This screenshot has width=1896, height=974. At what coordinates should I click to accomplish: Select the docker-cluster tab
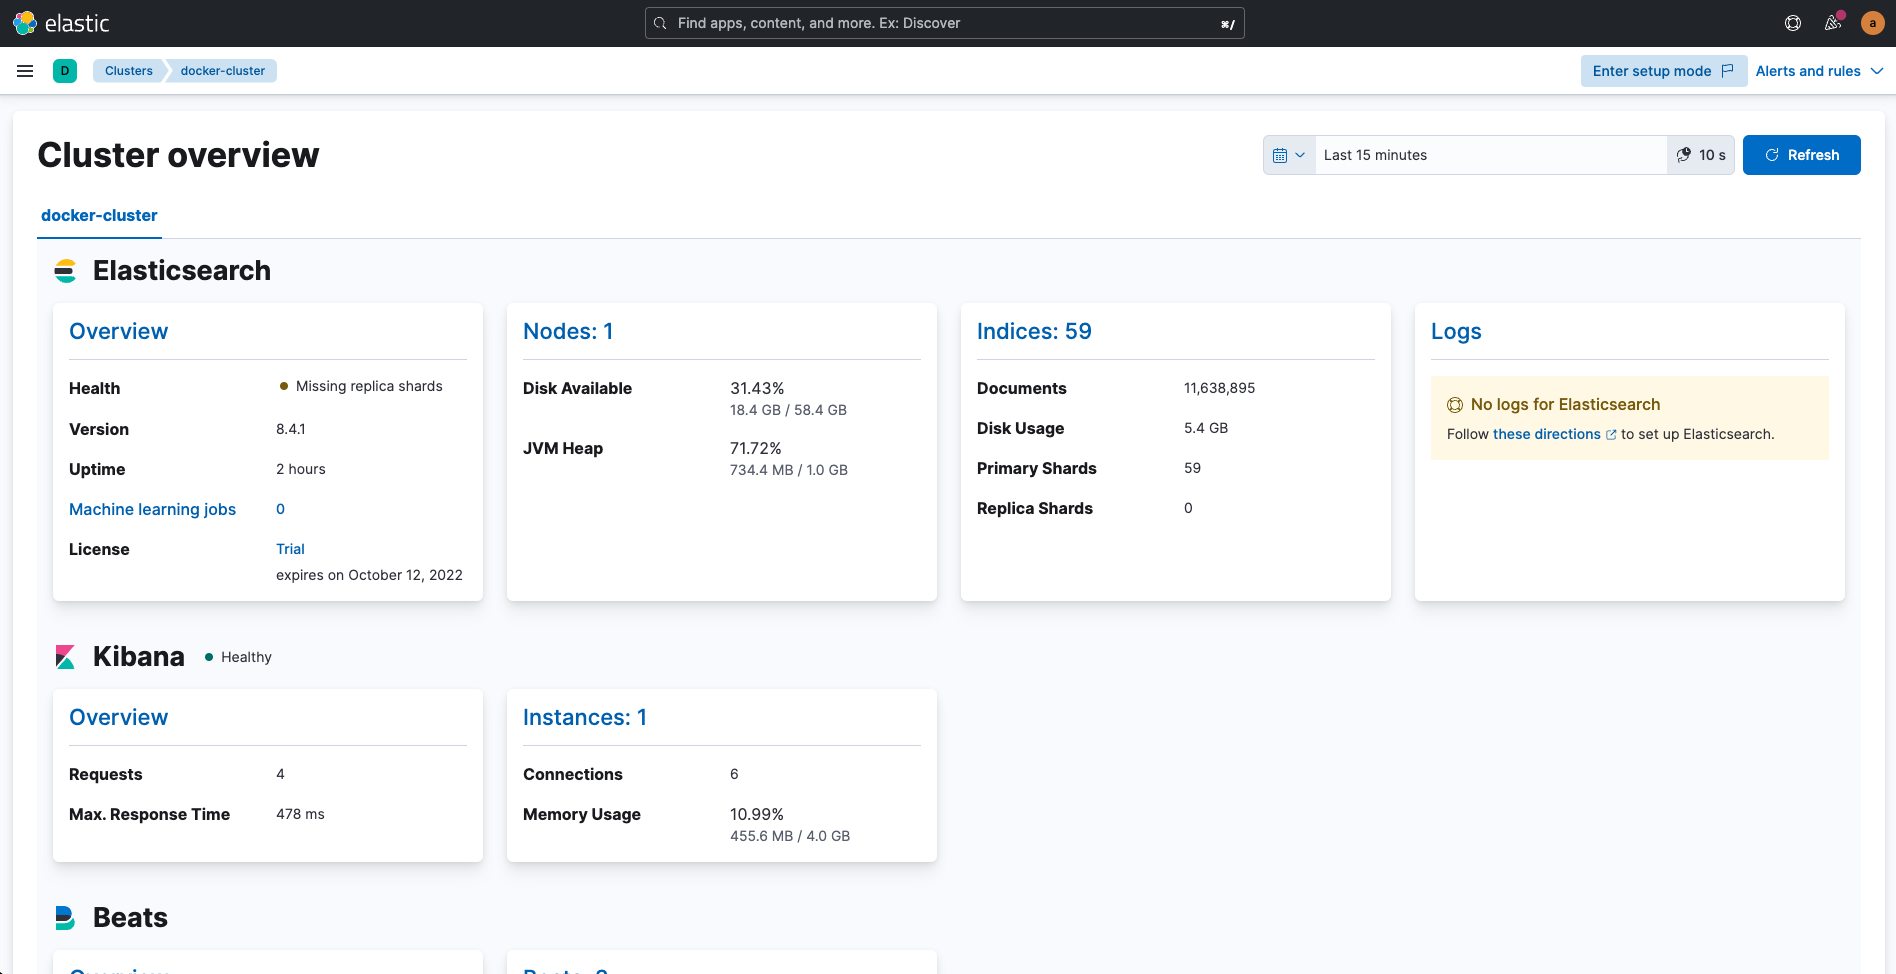coord(99,215)
